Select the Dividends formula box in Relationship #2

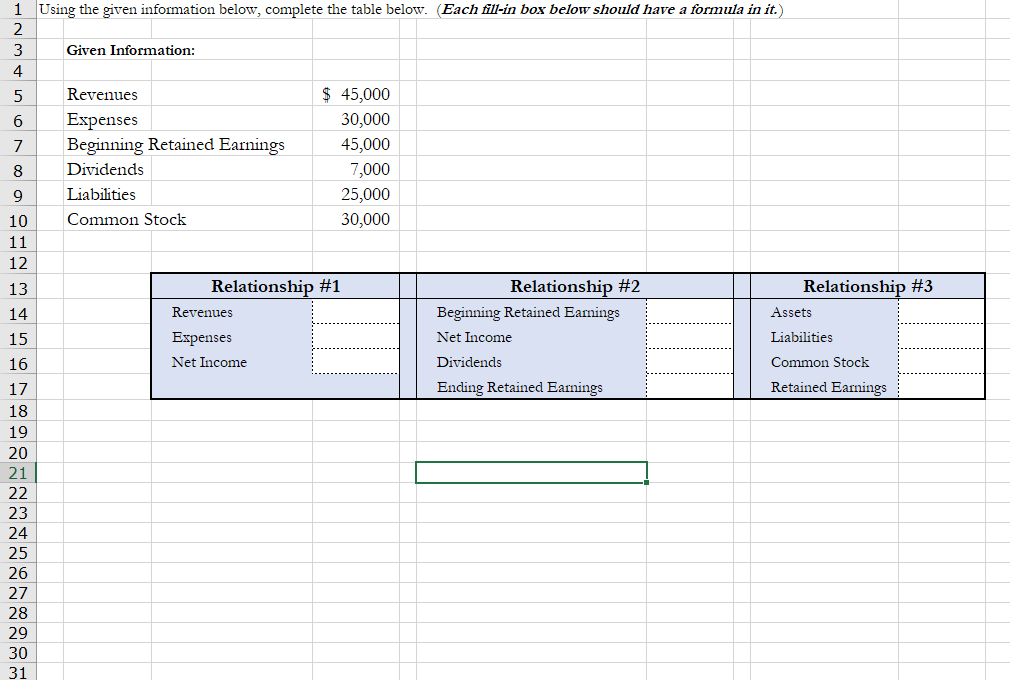(x=690, y=362)
